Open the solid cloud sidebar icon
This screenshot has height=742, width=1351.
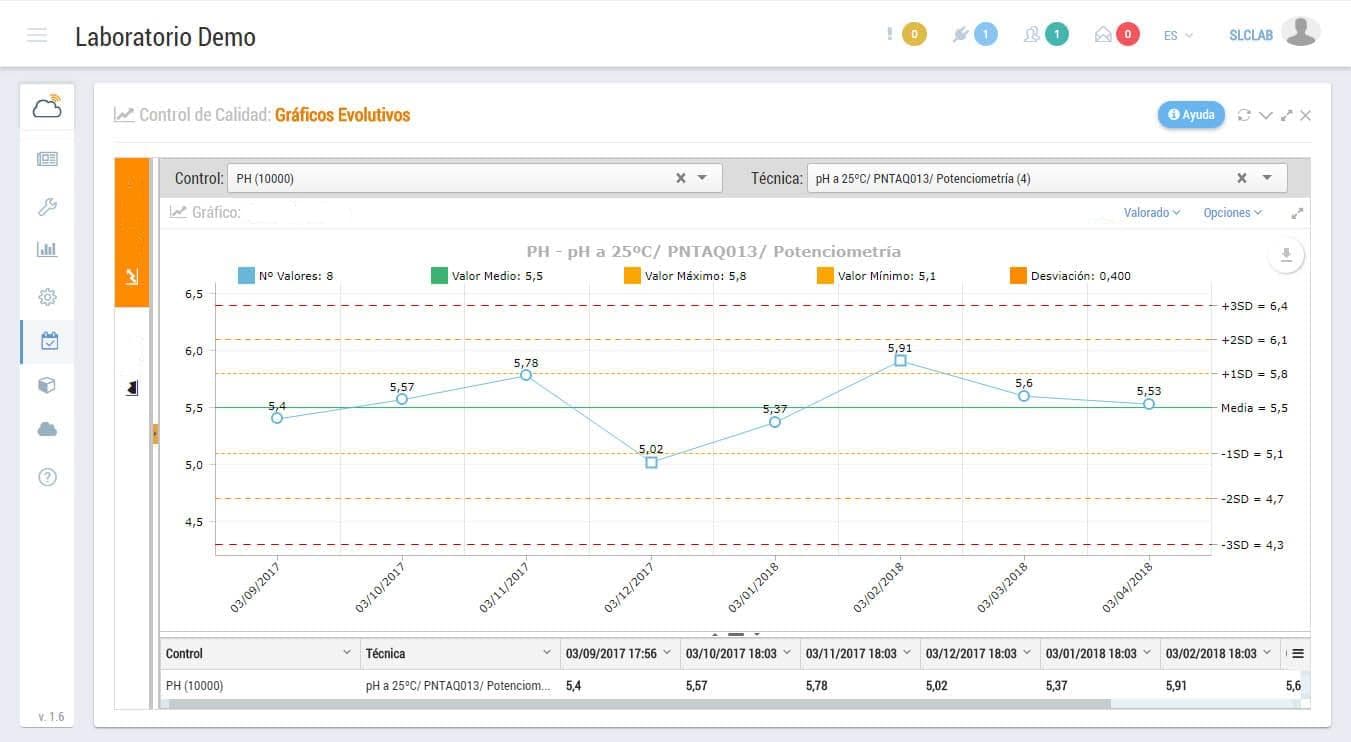point(47,429)
